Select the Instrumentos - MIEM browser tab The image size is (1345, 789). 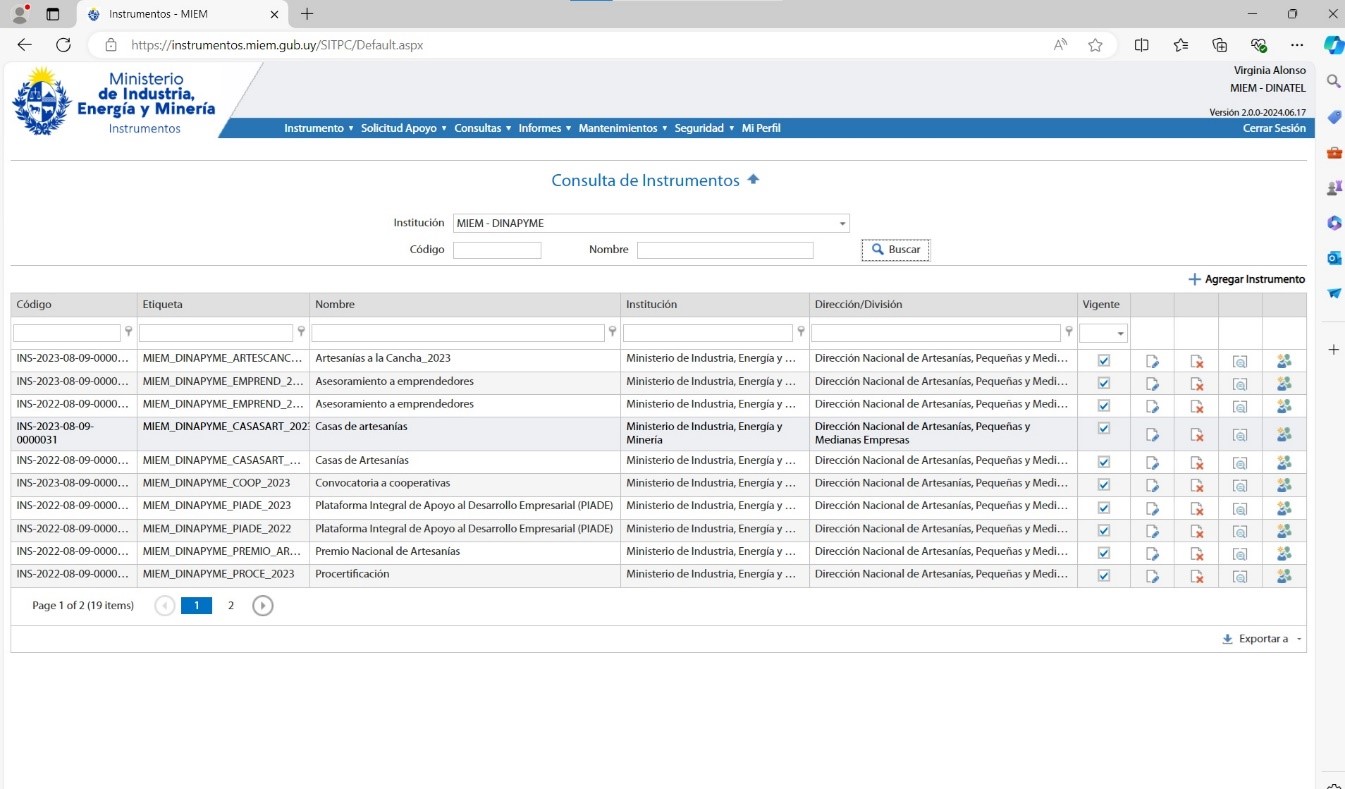180,14
